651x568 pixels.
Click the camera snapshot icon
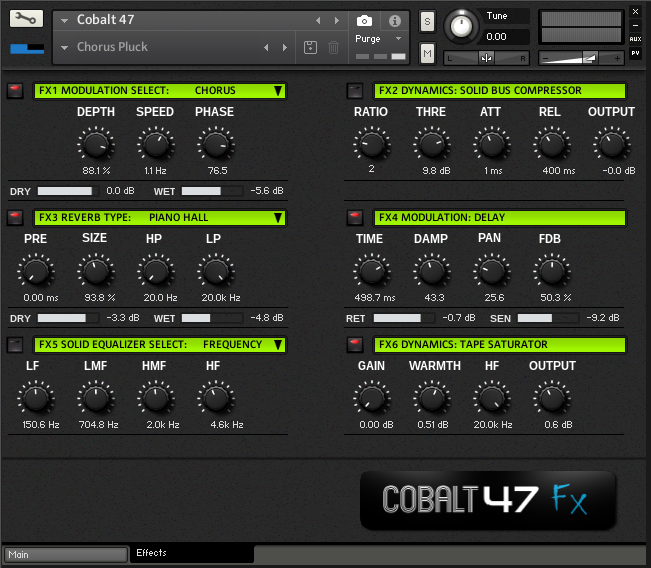point(364,20)
